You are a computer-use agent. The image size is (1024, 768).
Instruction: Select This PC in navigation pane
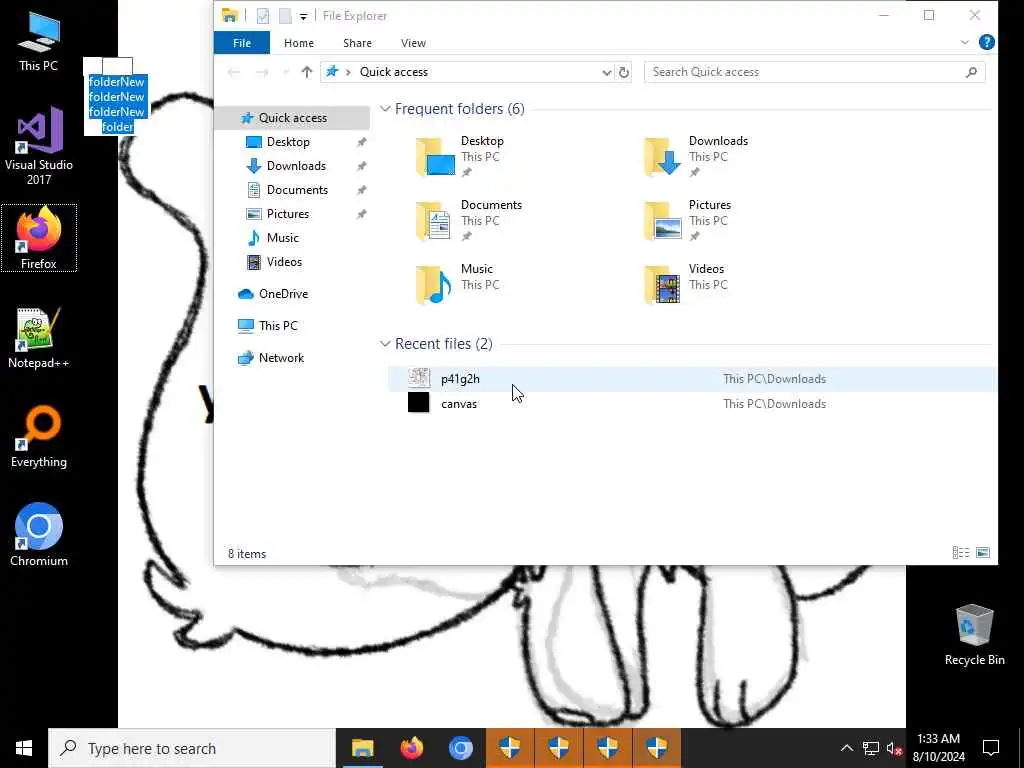coord(278,326)
